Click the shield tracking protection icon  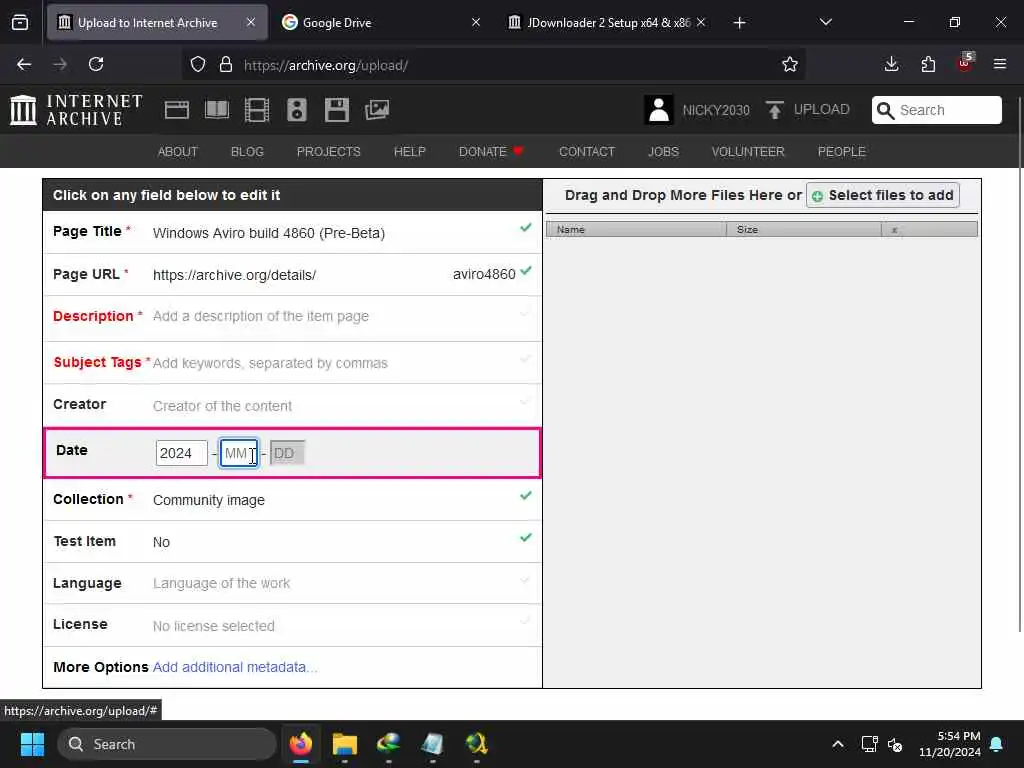tap(198, 65)
